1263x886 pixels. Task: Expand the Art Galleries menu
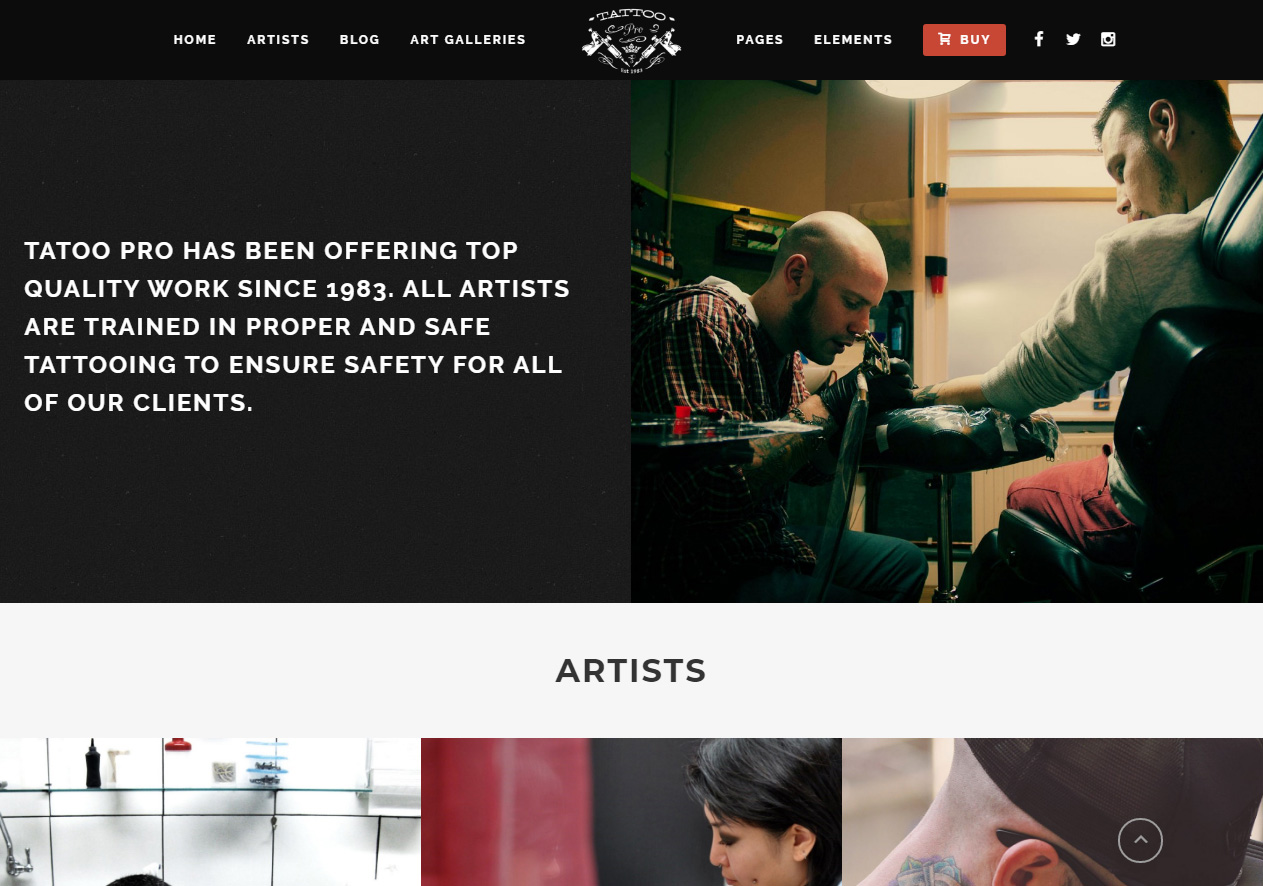[468, 40]
